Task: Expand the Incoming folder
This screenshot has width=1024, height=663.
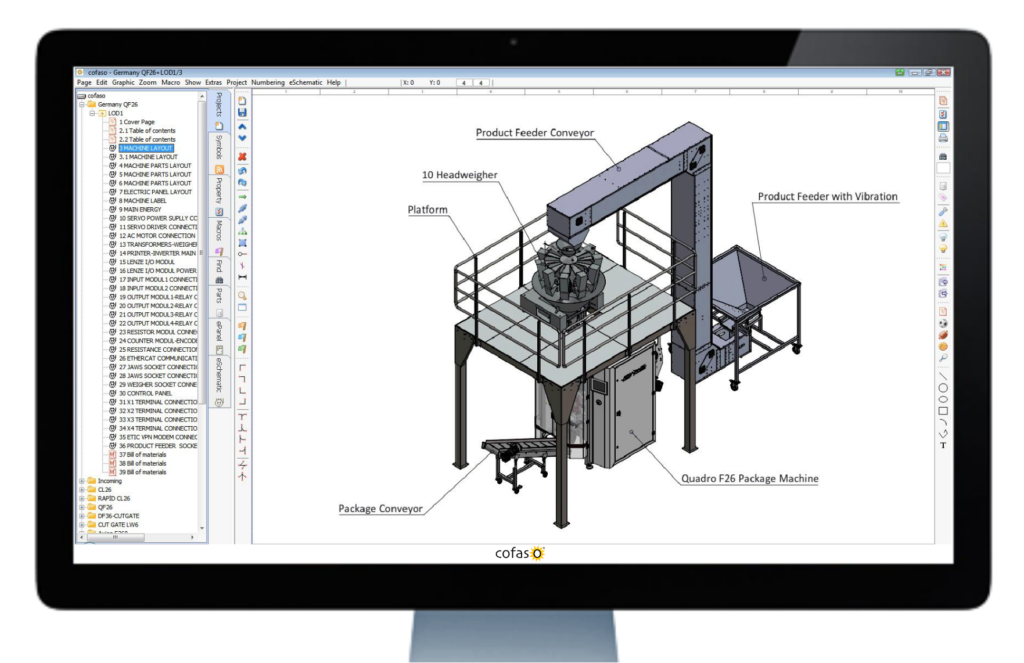Action: click(x=82, y=481)
